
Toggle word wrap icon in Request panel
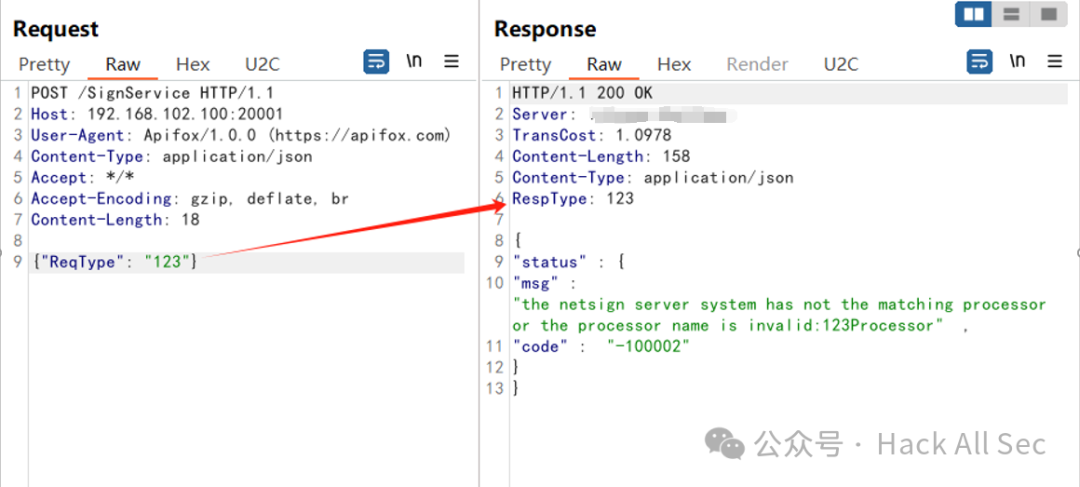[376, 62]
